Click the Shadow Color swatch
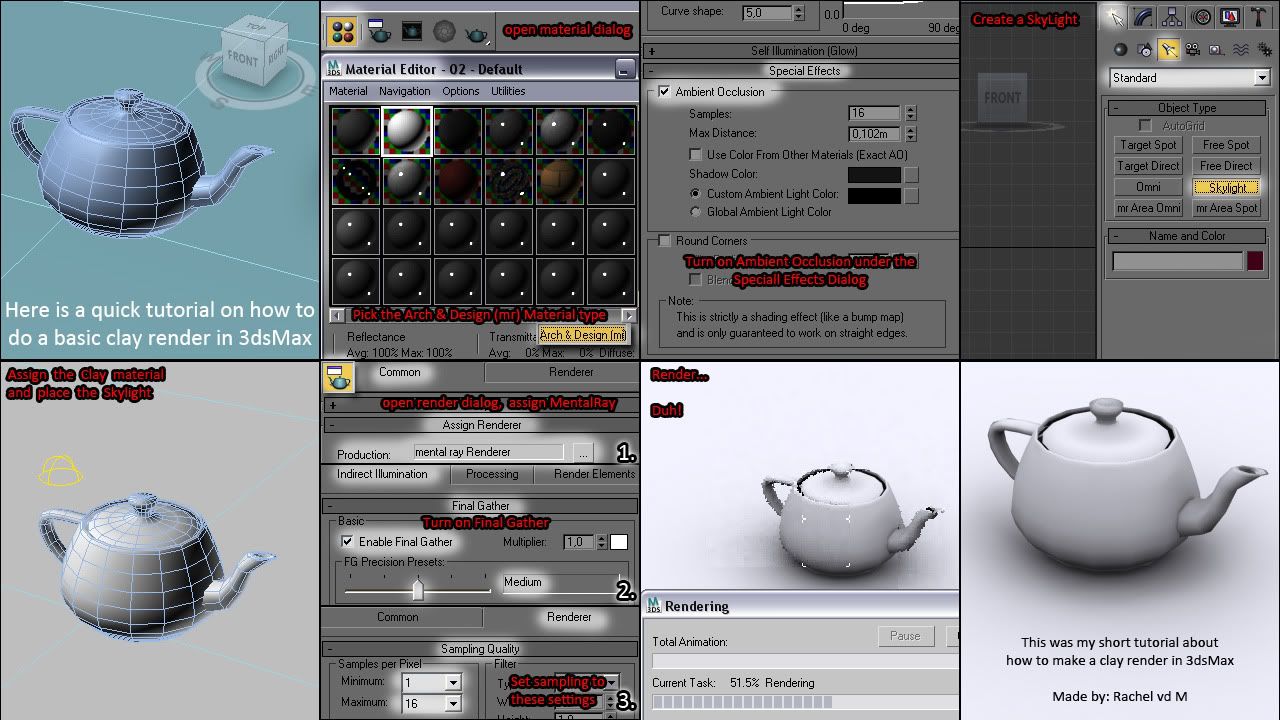This screenshot has height=720, width=1280. [874, 174]
